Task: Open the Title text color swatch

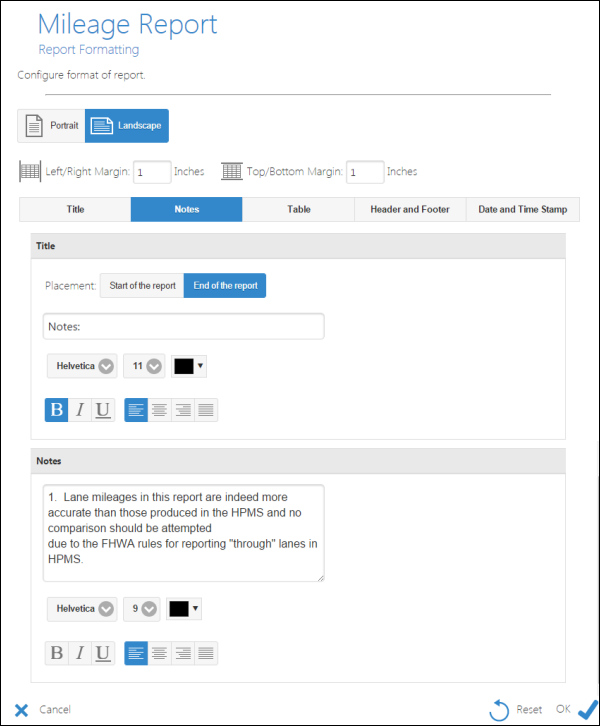Action: pyautogui.click(x=188, y=366)
